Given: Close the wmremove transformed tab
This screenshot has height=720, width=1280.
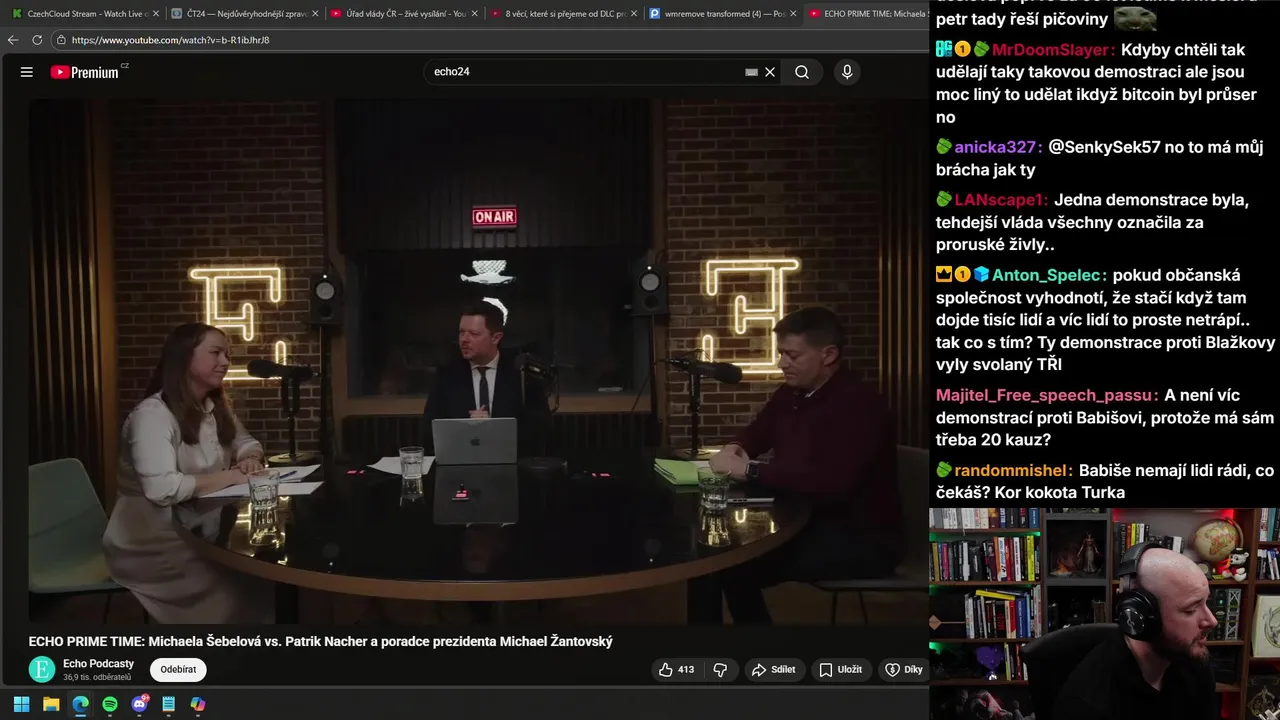Looking at the screenshot, I should tap(792, 14).
